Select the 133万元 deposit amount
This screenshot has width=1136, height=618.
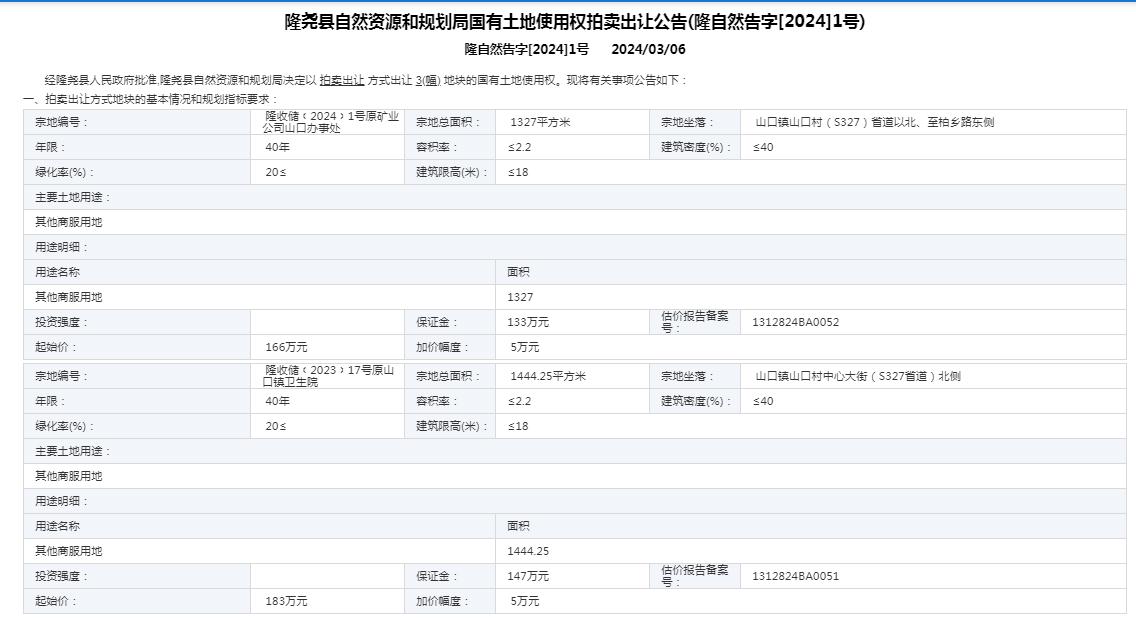528,322
